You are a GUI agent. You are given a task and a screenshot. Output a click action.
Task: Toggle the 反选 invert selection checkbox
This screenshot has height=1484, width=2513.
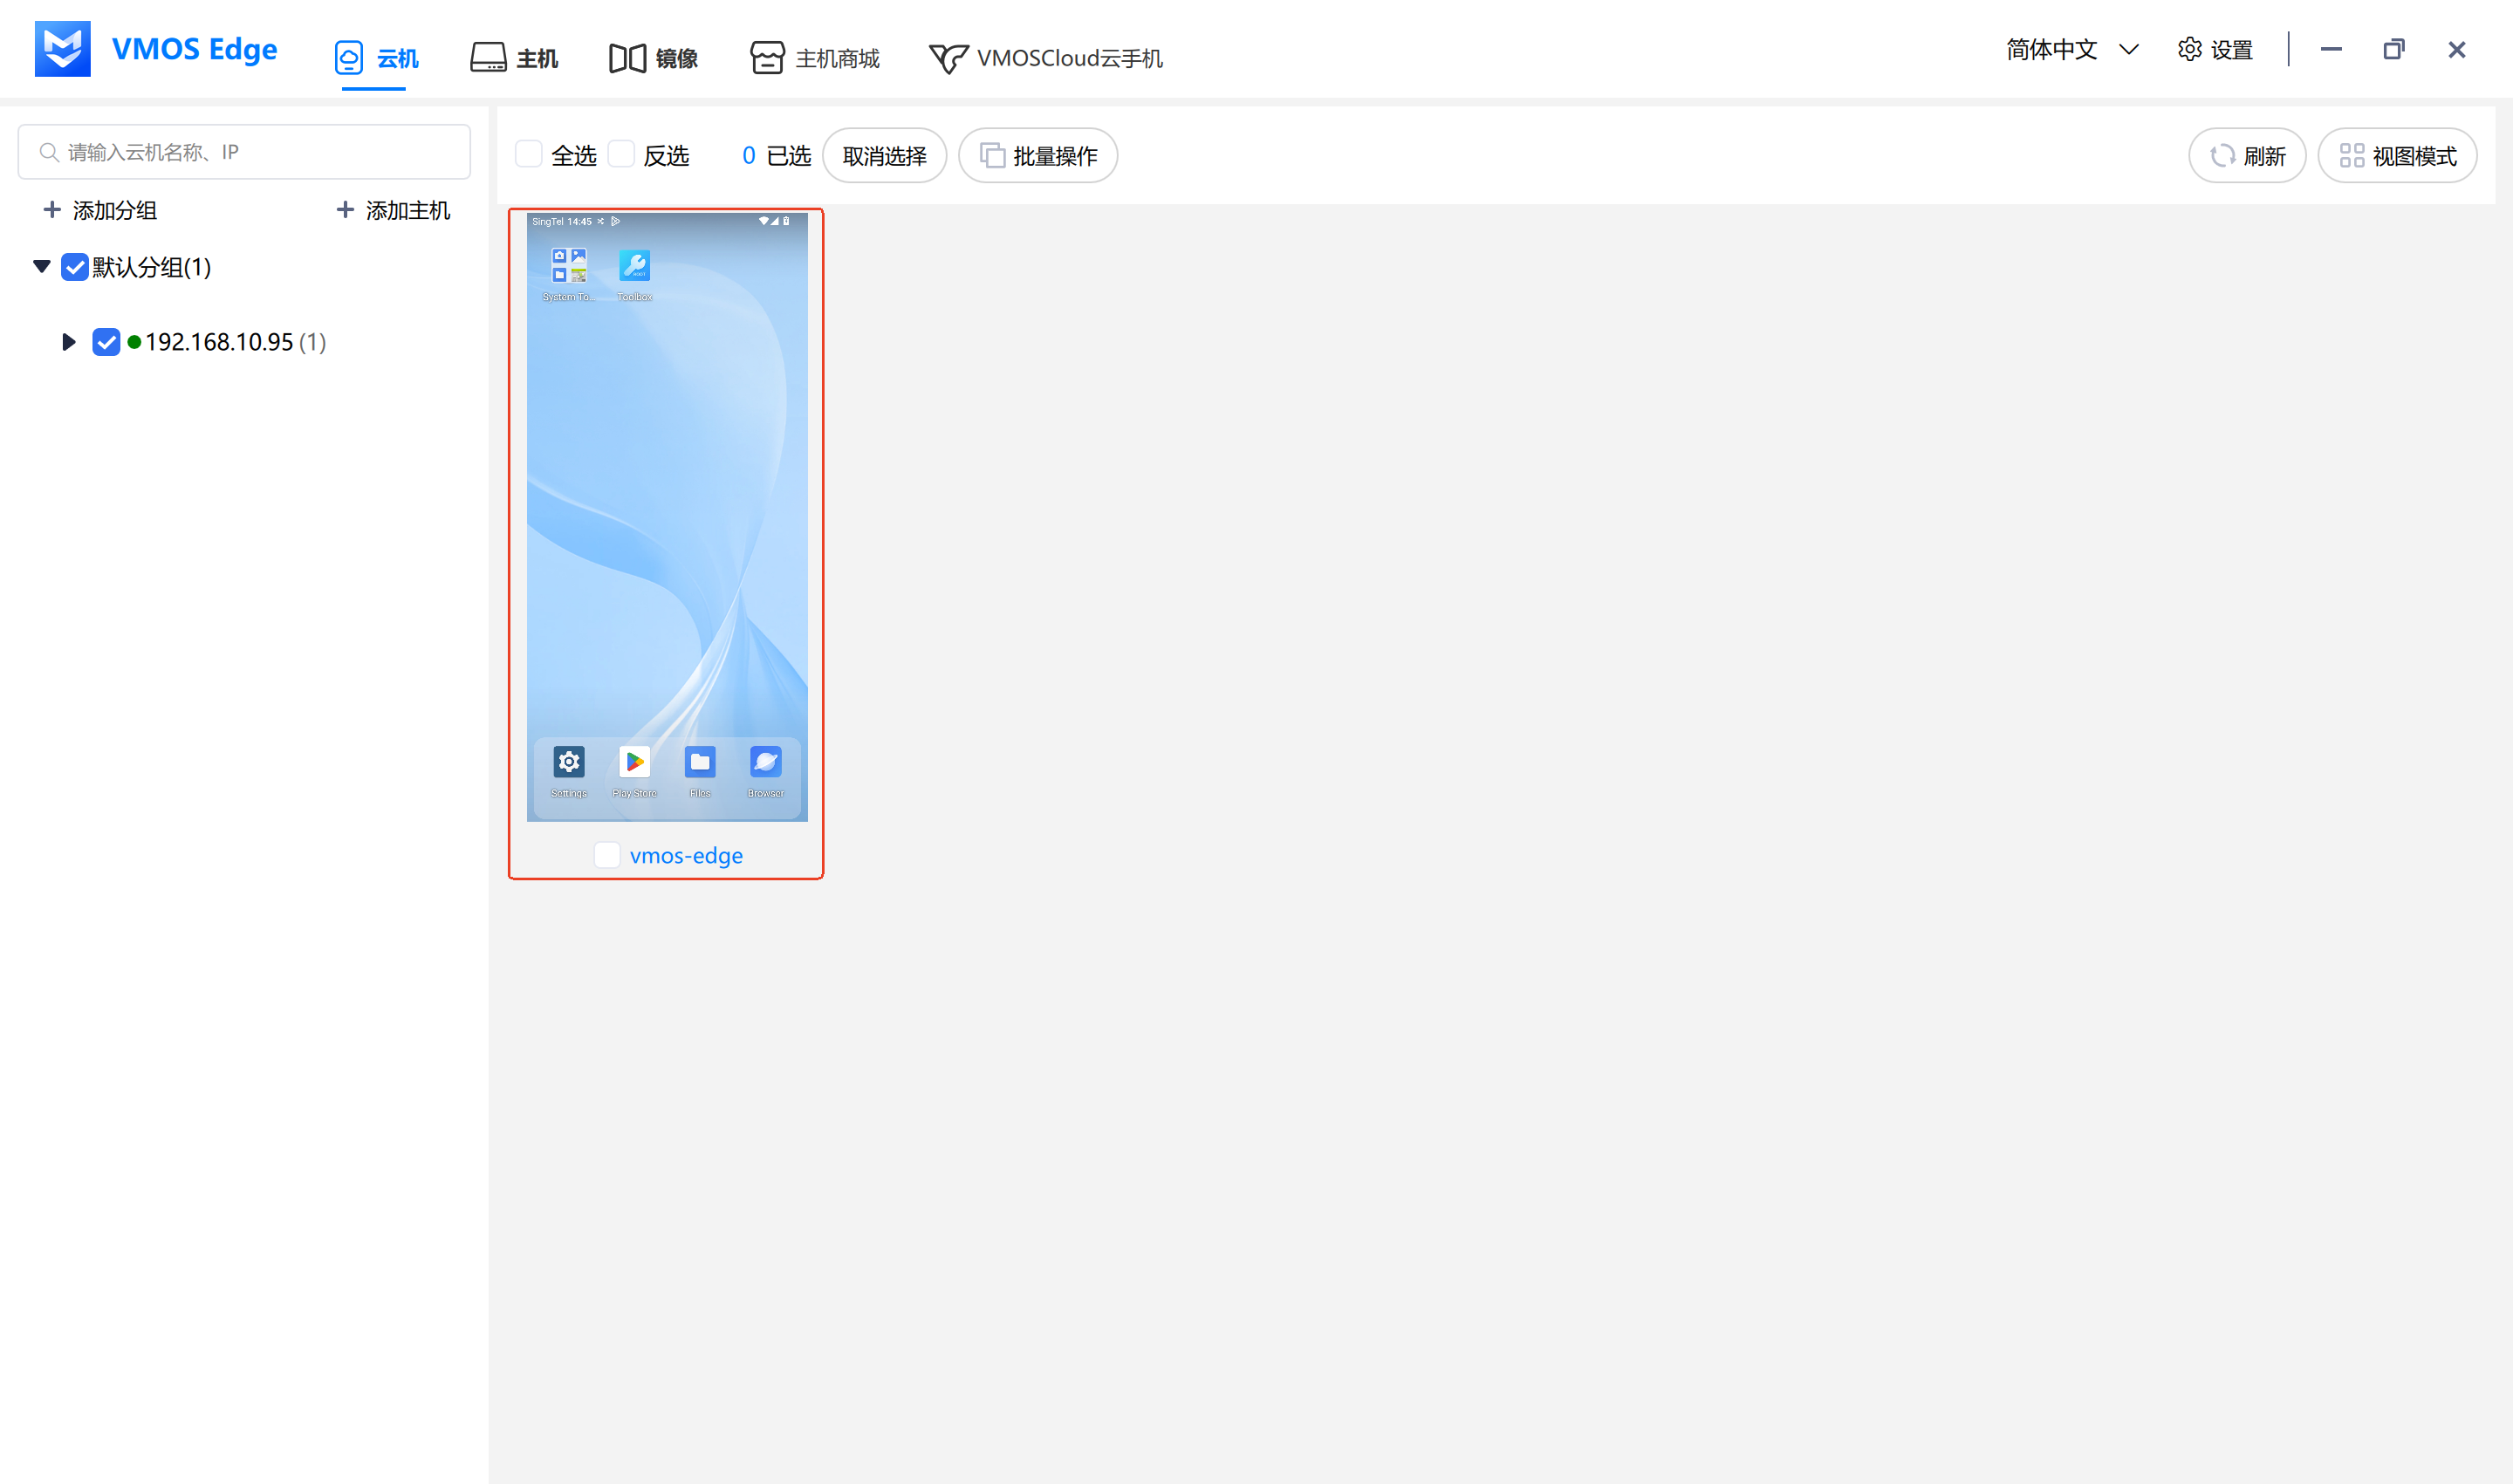click(621, 155)
